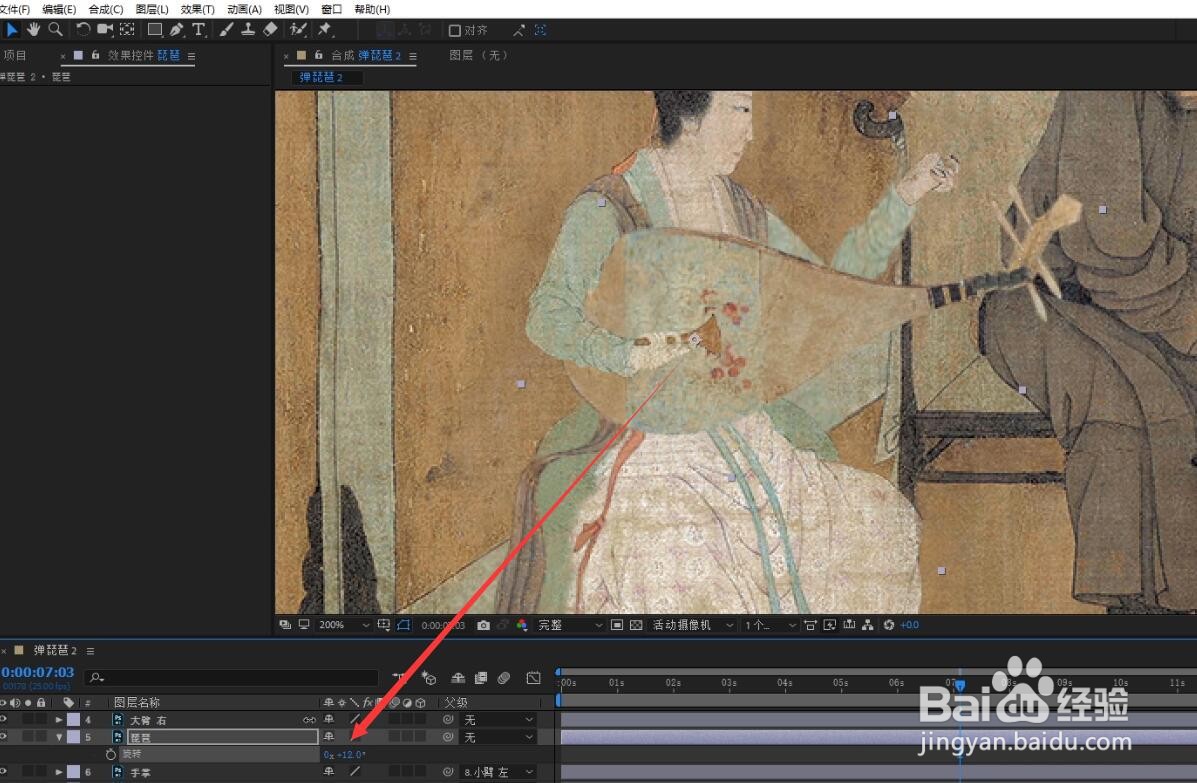Open the 200% magnification dropdown
The height and width of the screenshot is (783, 1197).
tap(344, 625)
